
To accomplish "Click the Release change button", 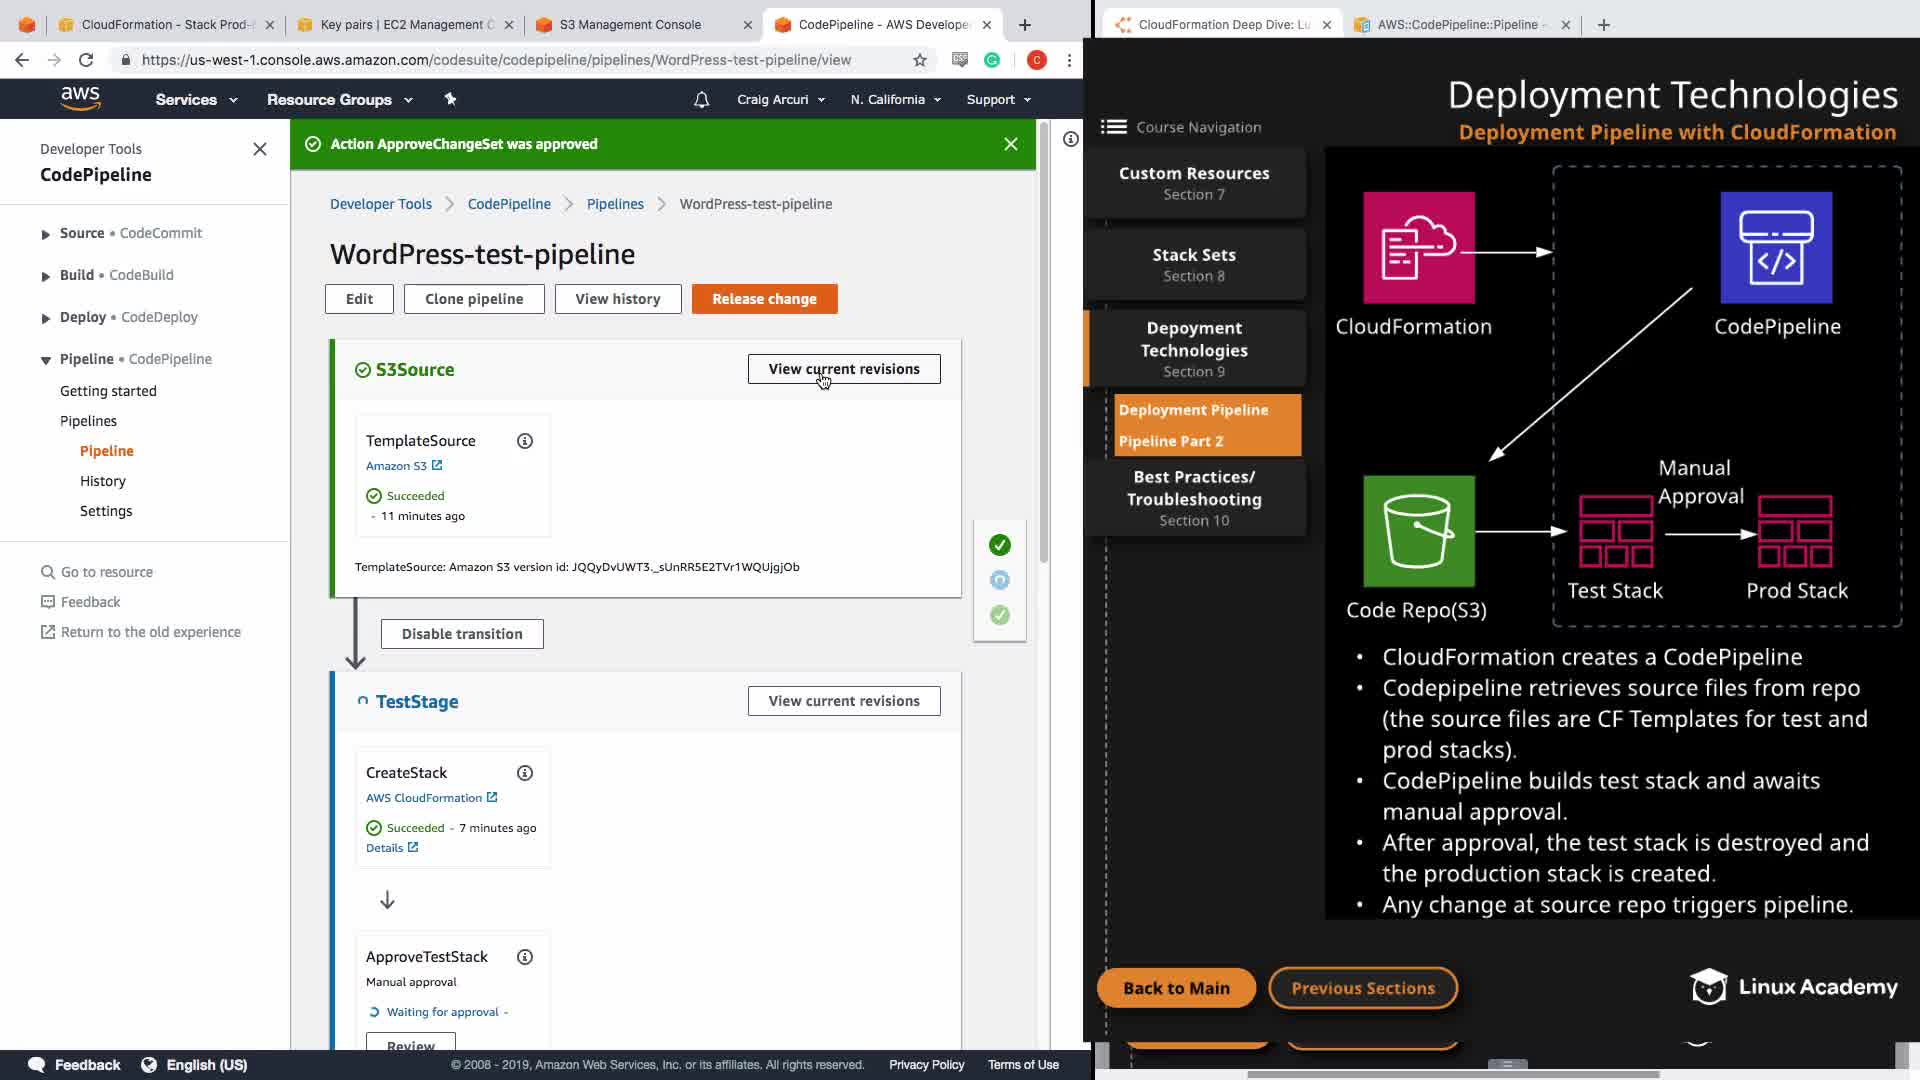I will (x=764, y=299).
